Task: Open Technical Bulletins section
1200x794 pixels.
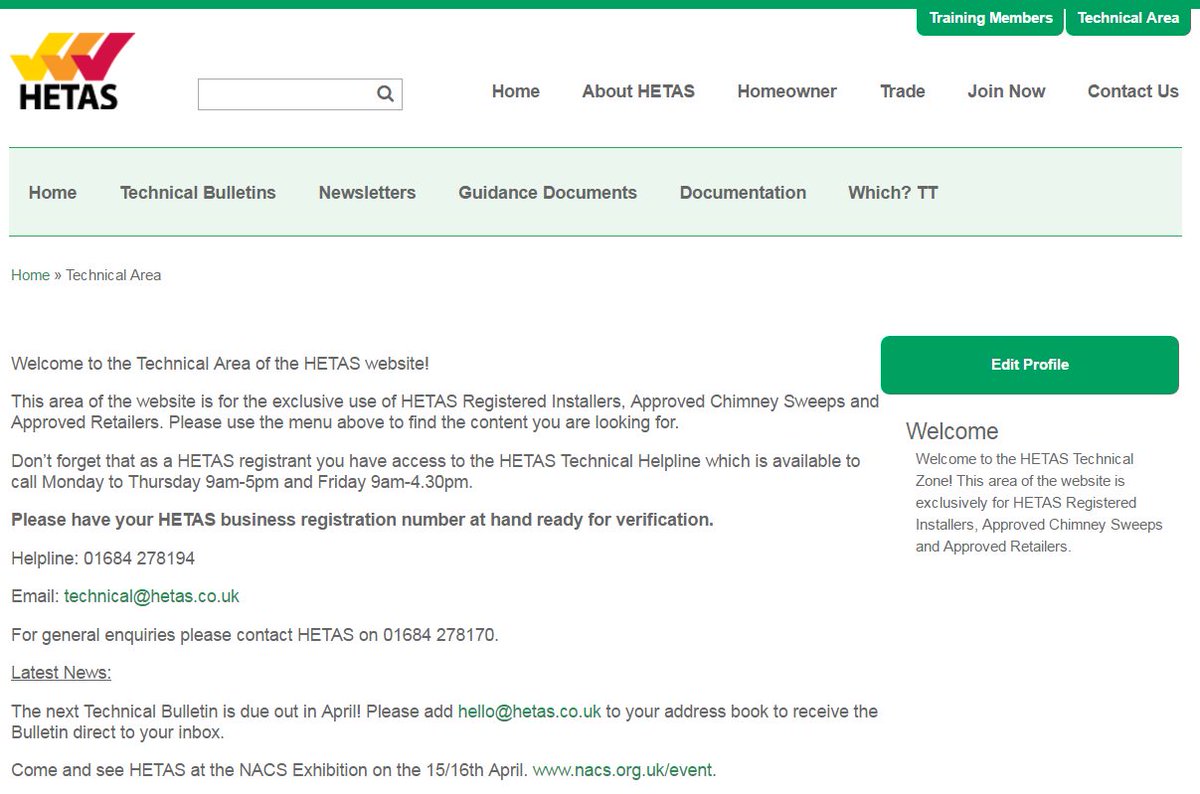Action: [198, 193]
